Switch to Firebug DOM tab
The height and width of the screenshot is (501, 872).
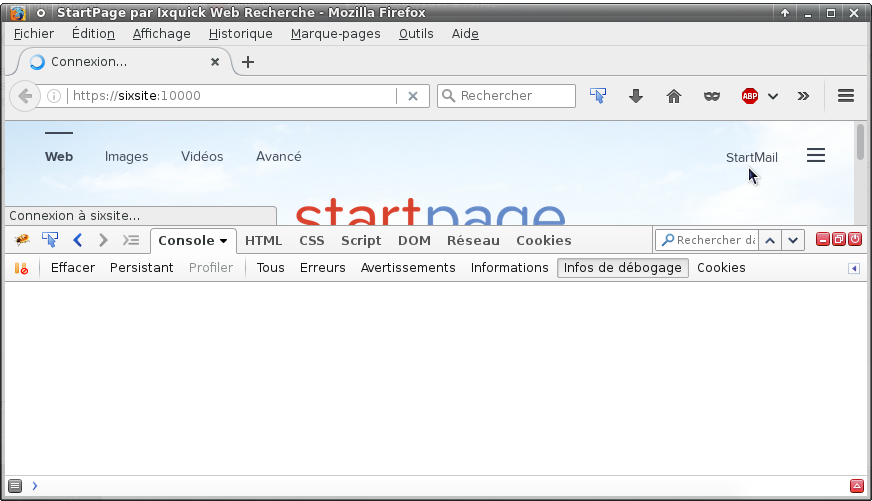414,240
